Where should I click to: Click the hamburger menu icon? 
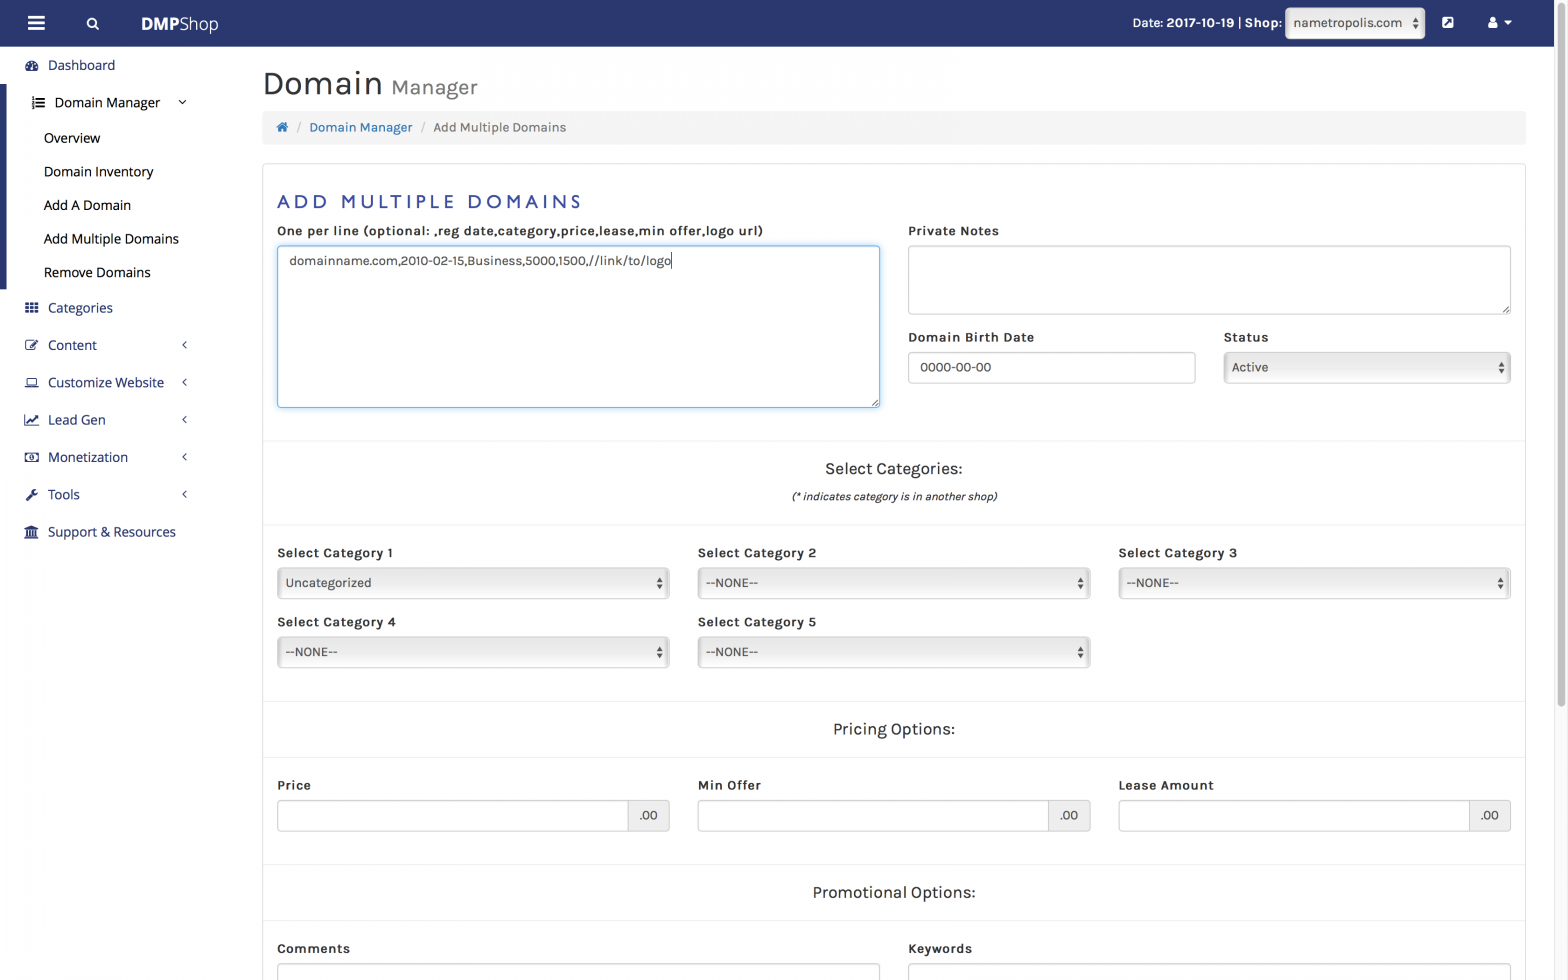[x=36, y=23]
